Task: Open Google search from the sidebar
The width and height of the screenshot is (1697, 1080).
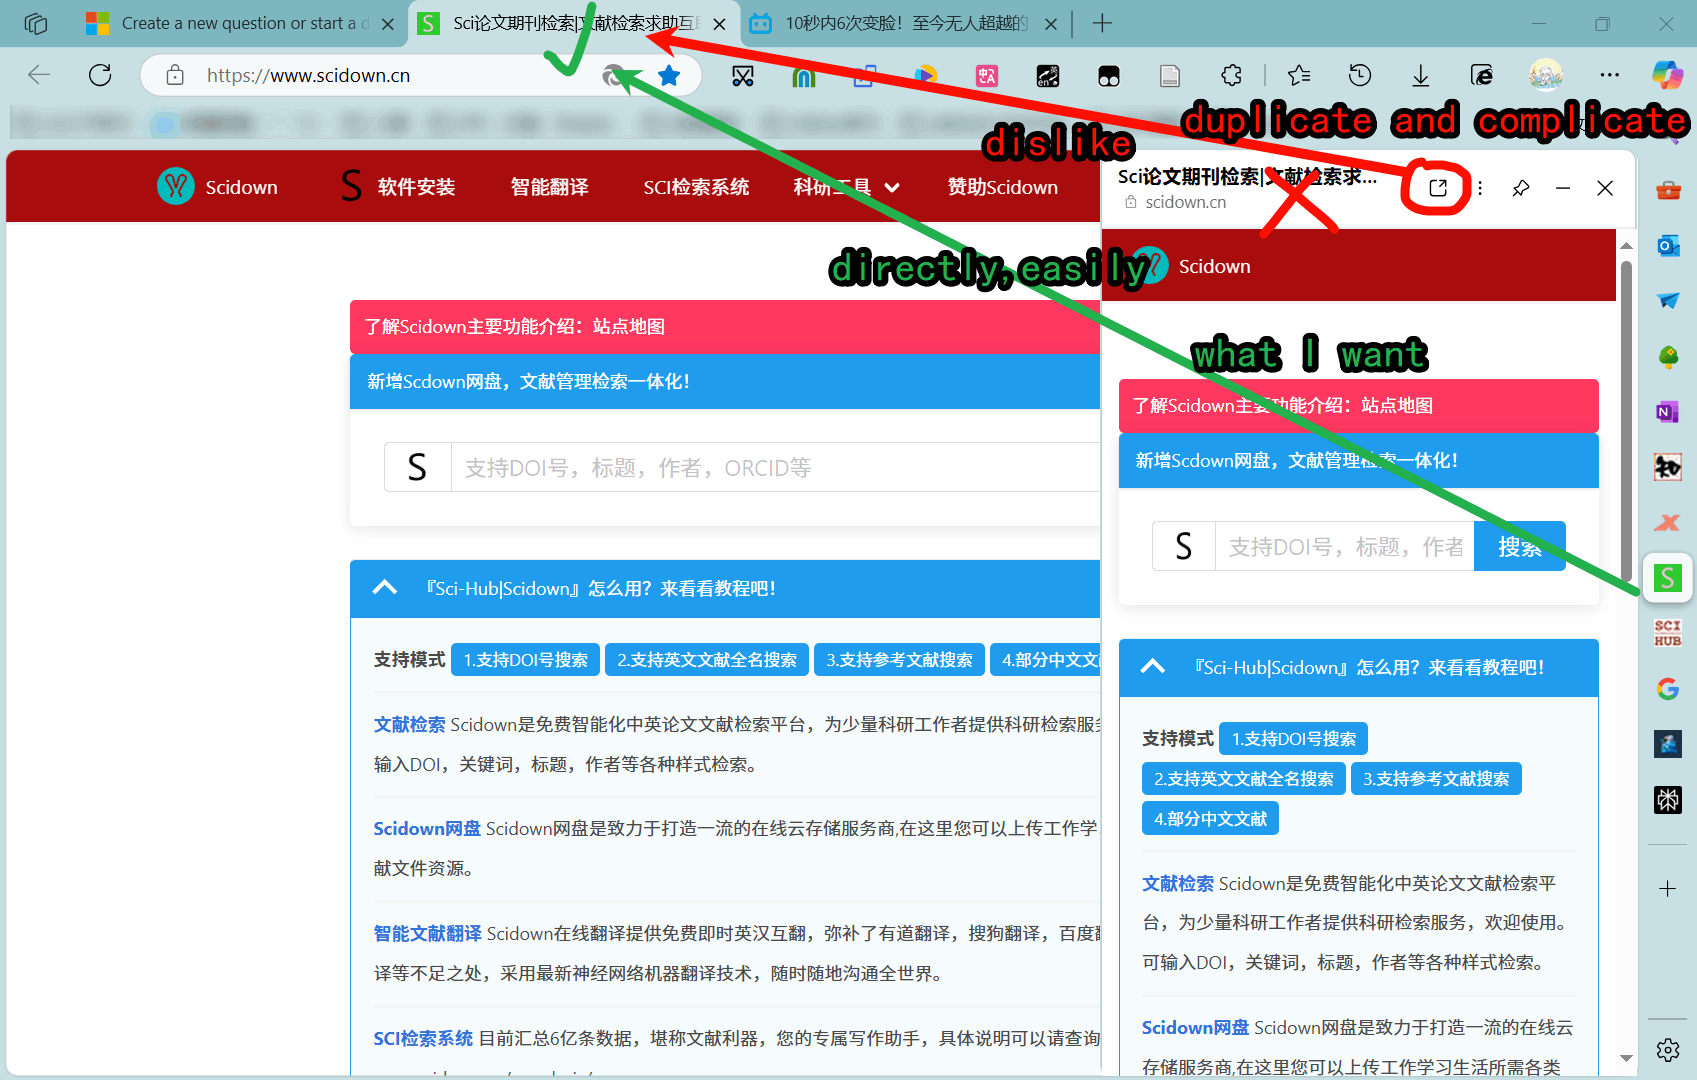Action: 1668,688
